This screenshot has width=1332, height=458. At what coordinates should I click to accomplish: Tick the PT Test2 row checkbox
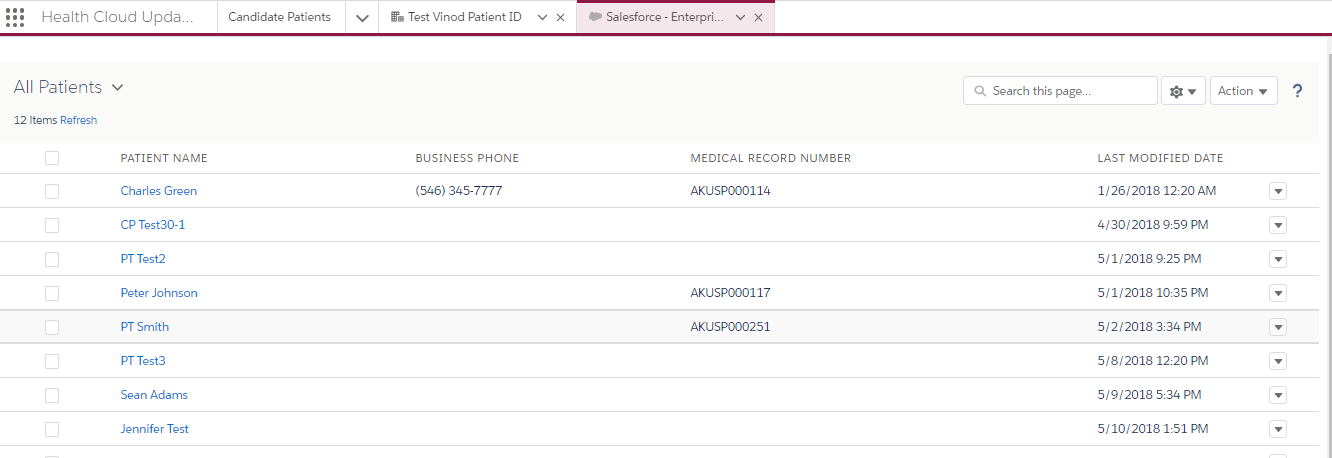[52, 259]
